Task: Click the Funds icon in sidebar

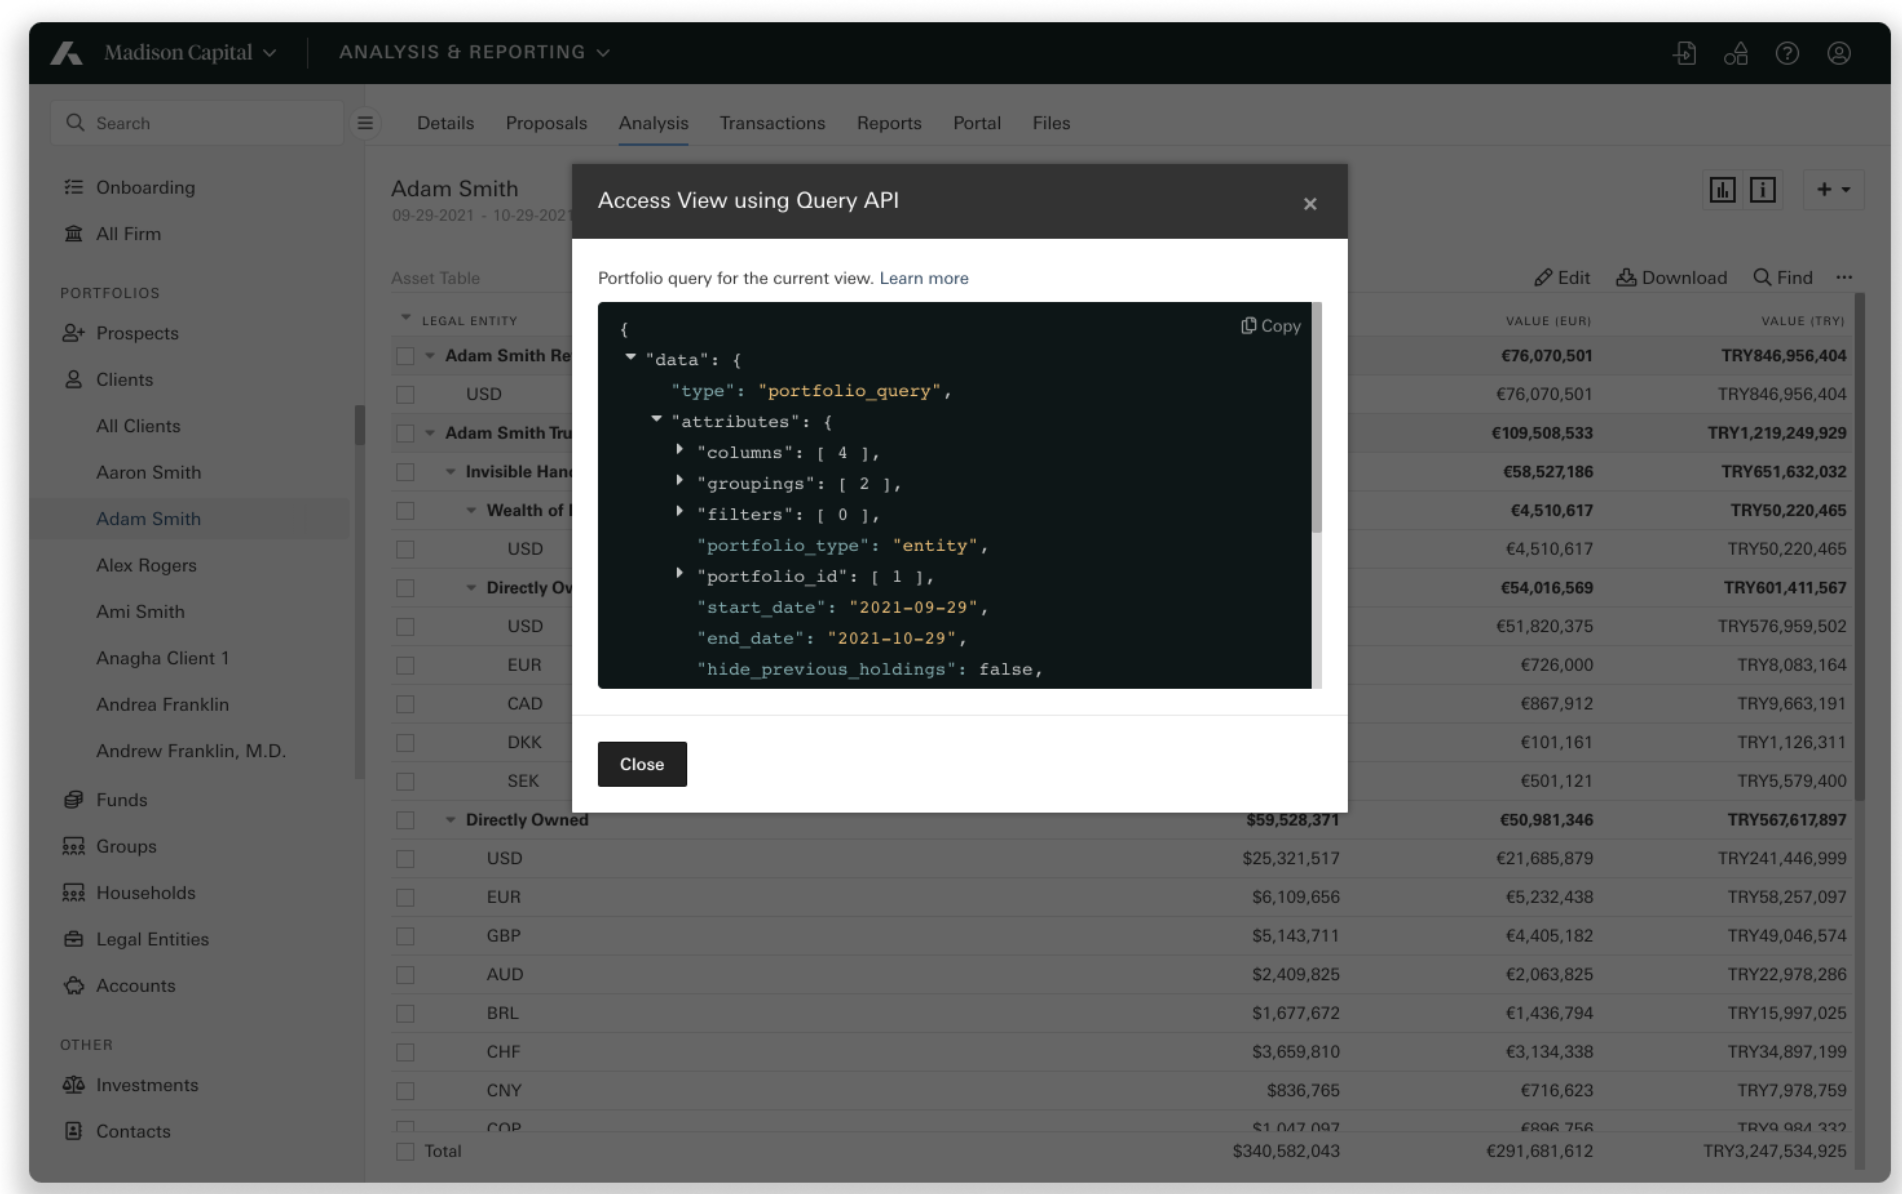Action: [73, 799]
